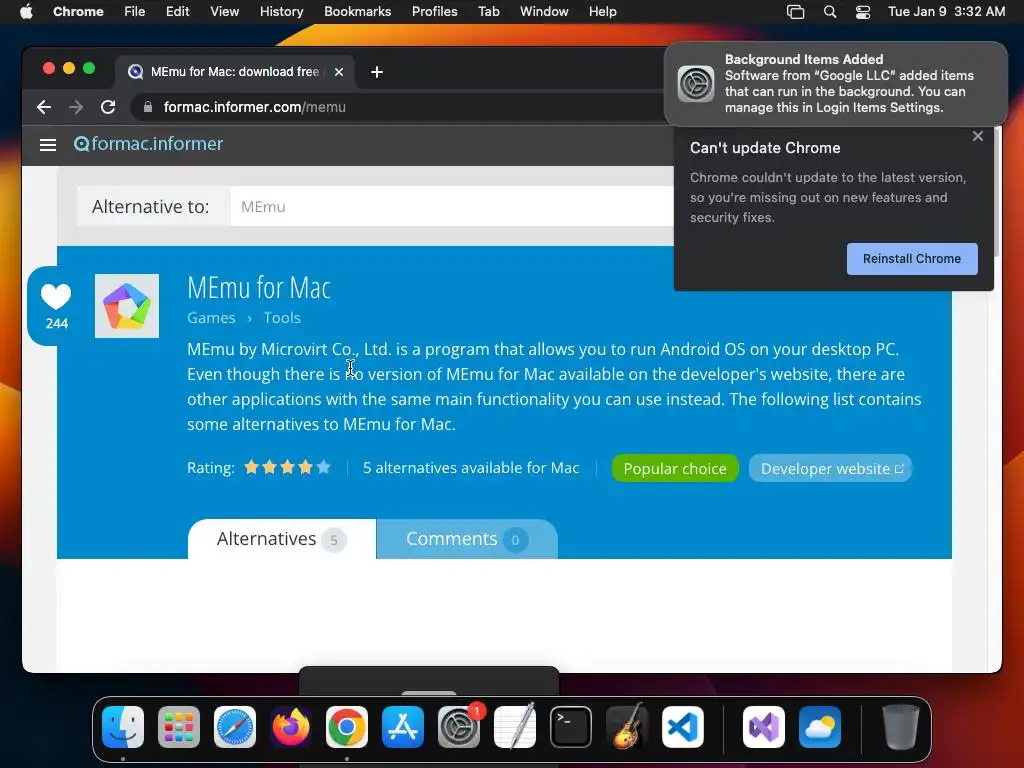This screenshot has height=768, width=1024.
Task: Switch to the Alternatives tab
Action: [x=281, y=539]
